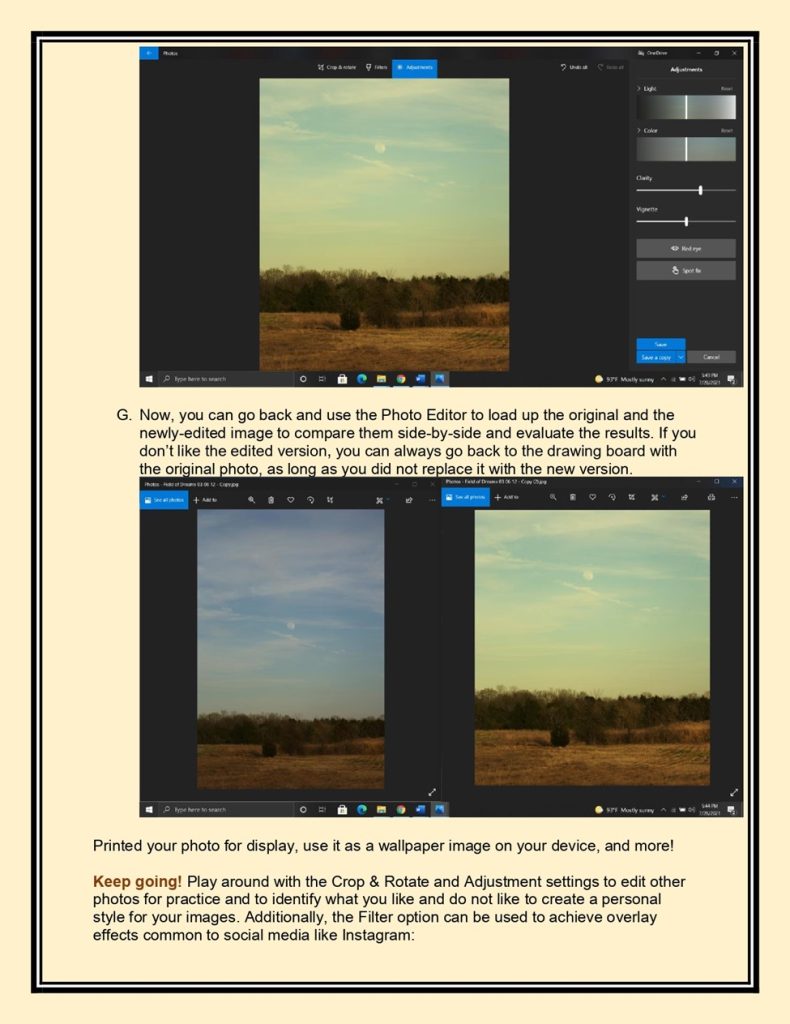Click fullscreen arrow in Copy (2).jpg window
Image resolution: width=790 pixels, height=1024 pixels.
pos(734,792)
